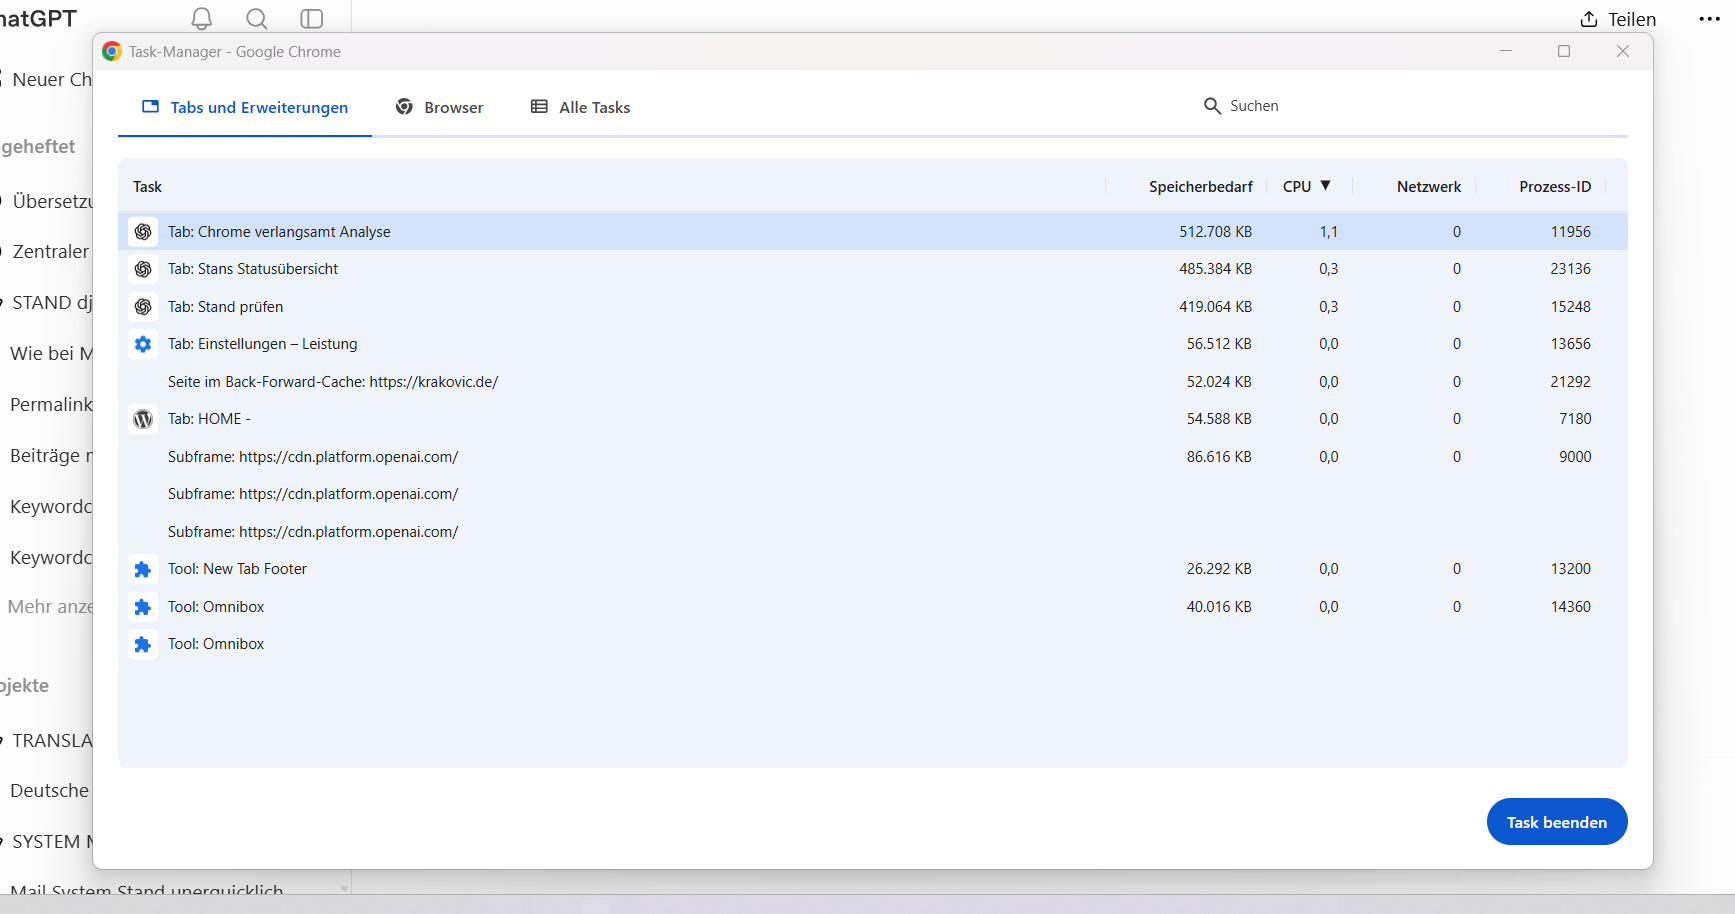Click ChatGPT search magnifier icon in background
Screen dimensions: 1735x914
click(x=257, y=19)
